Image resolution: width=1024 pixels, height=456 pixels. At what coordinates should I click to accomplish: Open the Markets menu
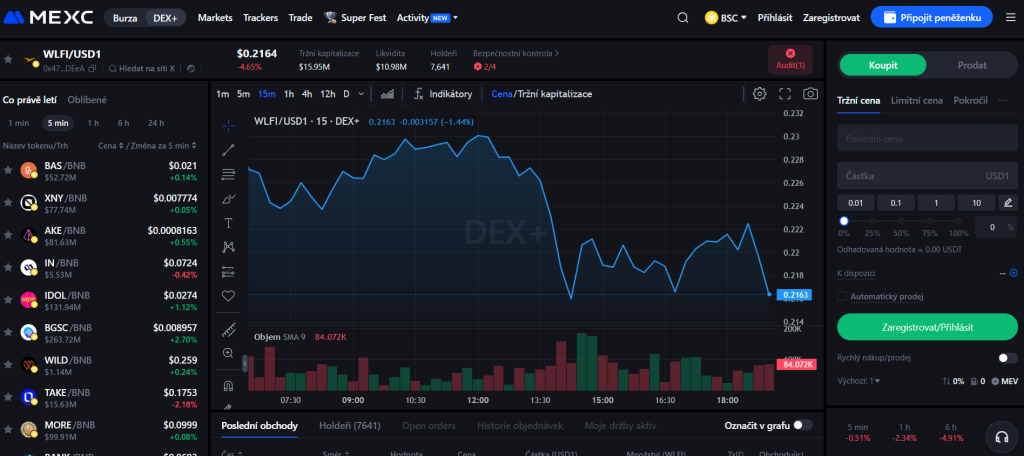[x=215, y=18]
